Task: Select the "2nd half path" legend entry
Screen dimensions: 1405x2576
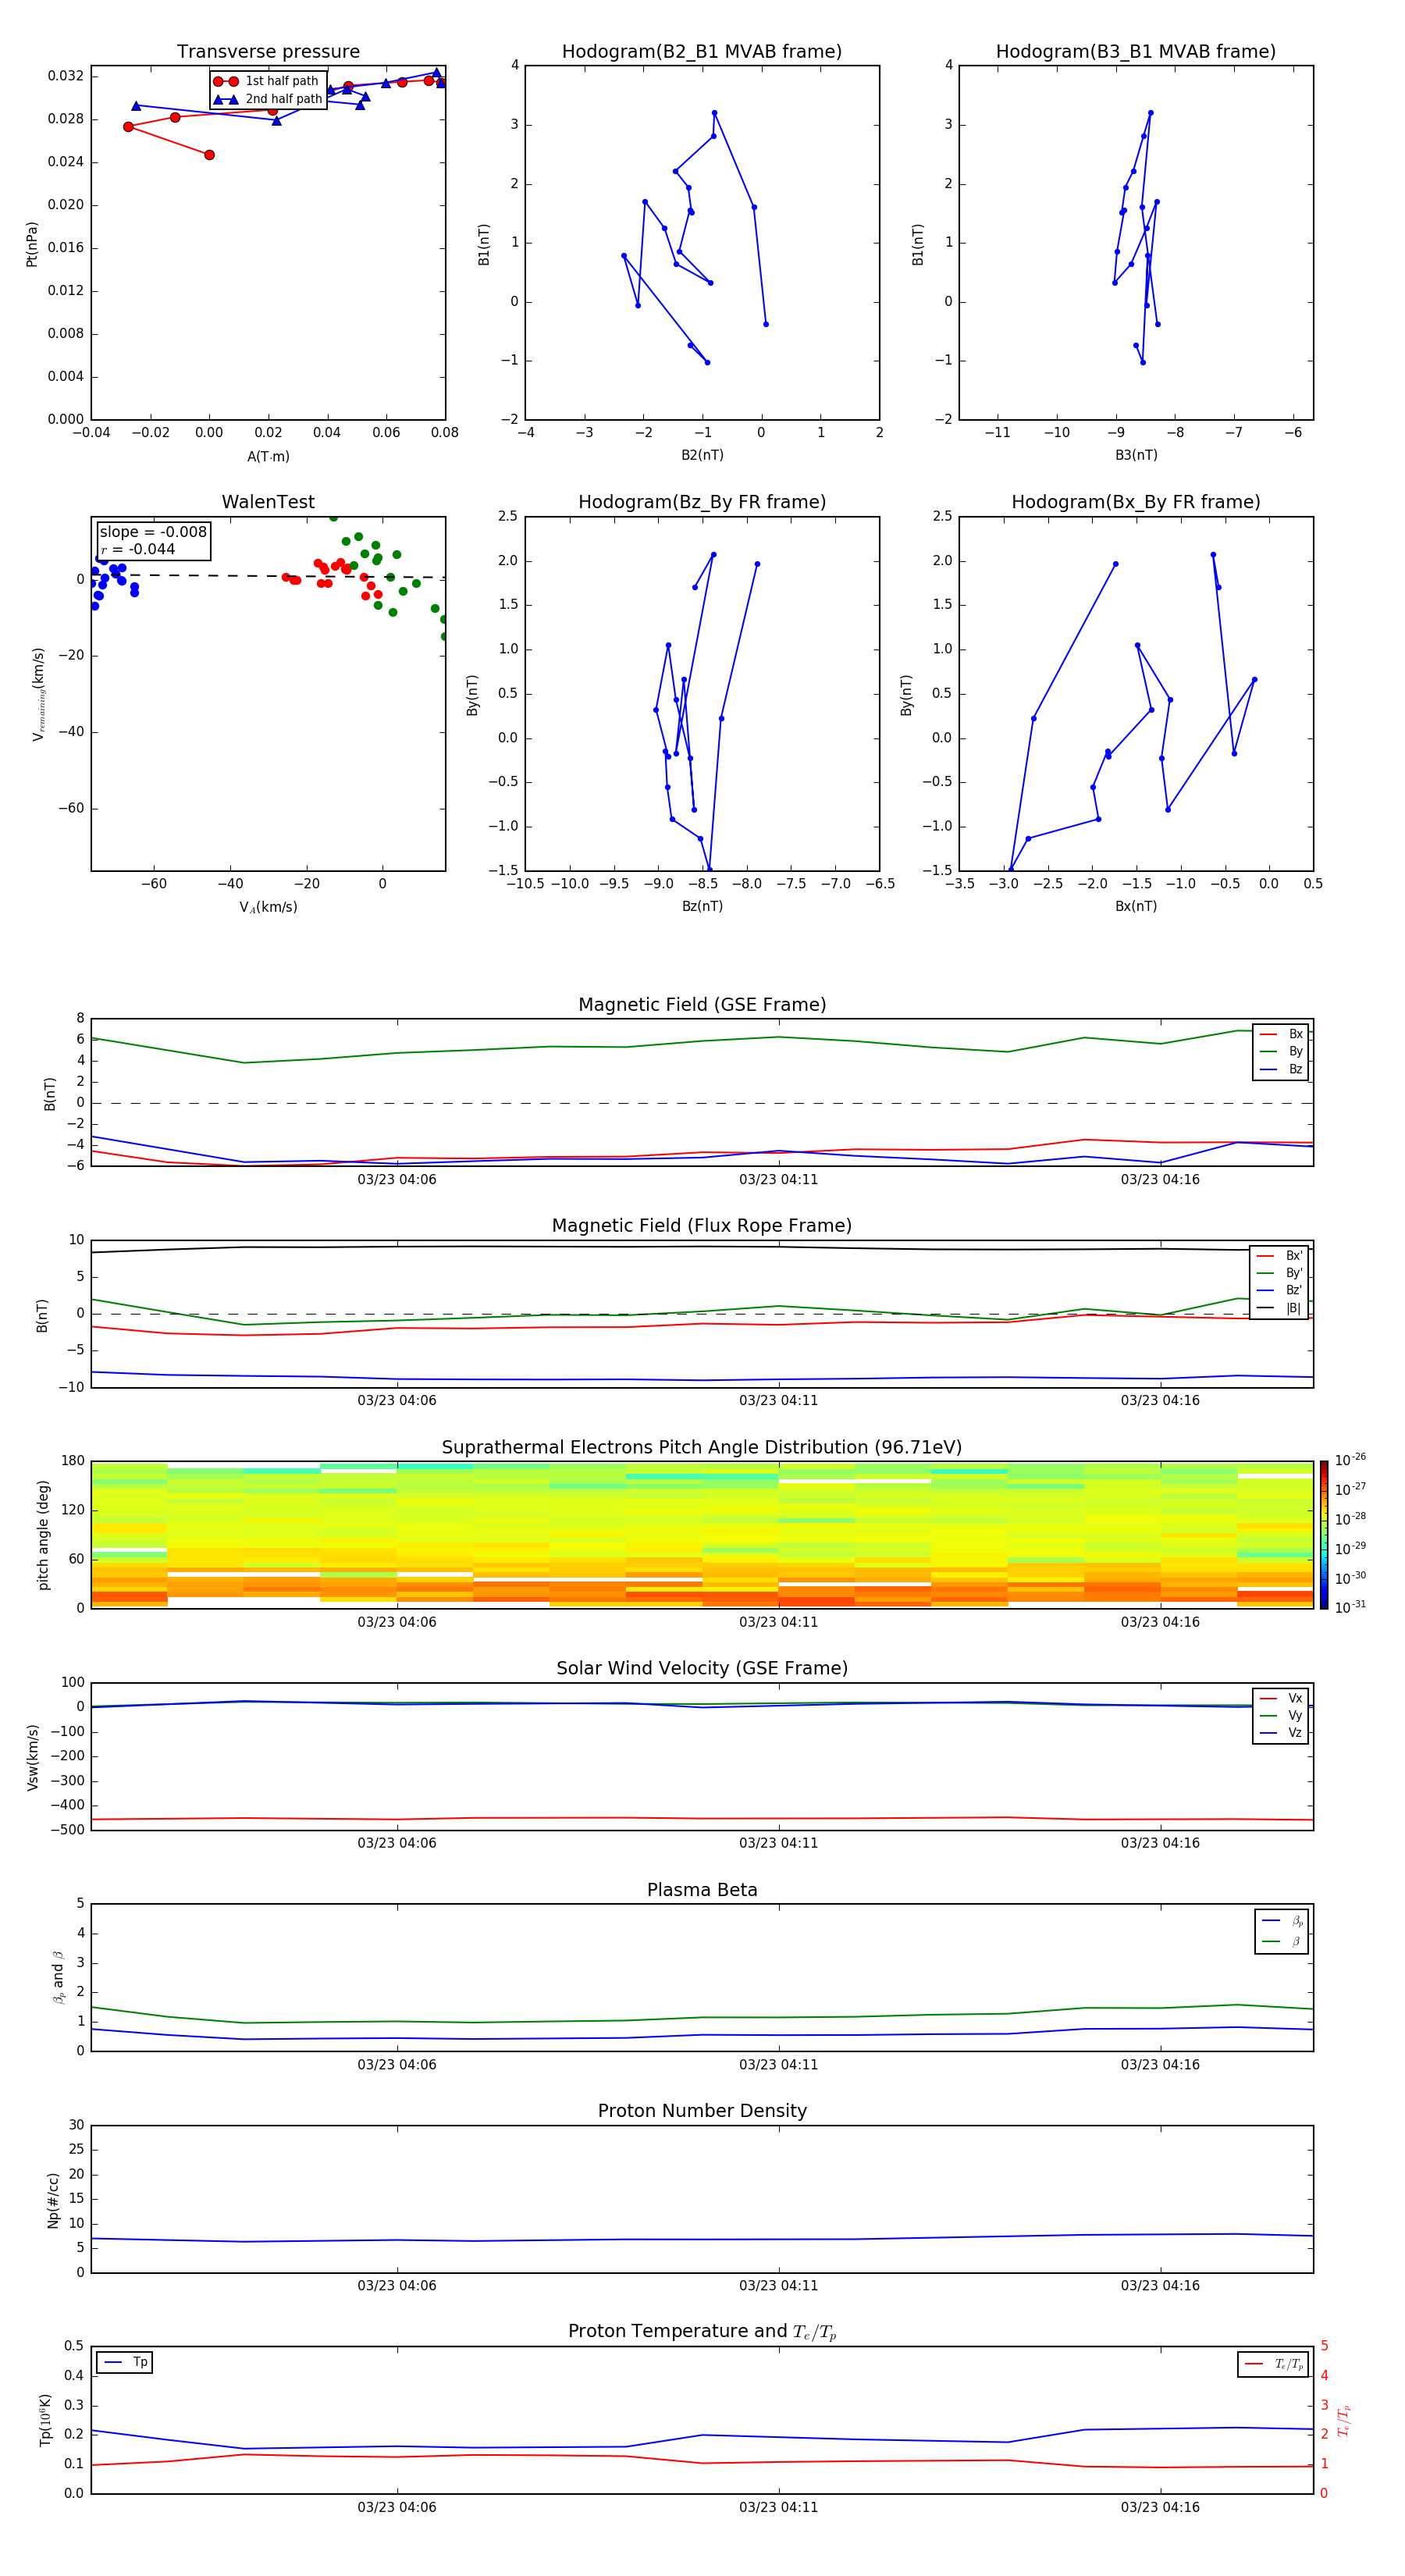Action: [x=268, y=99]
